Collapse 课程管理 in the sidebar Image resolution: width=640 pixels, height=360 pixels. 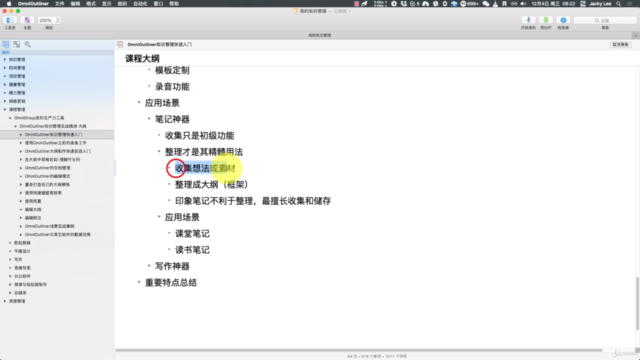pos(5,109)
